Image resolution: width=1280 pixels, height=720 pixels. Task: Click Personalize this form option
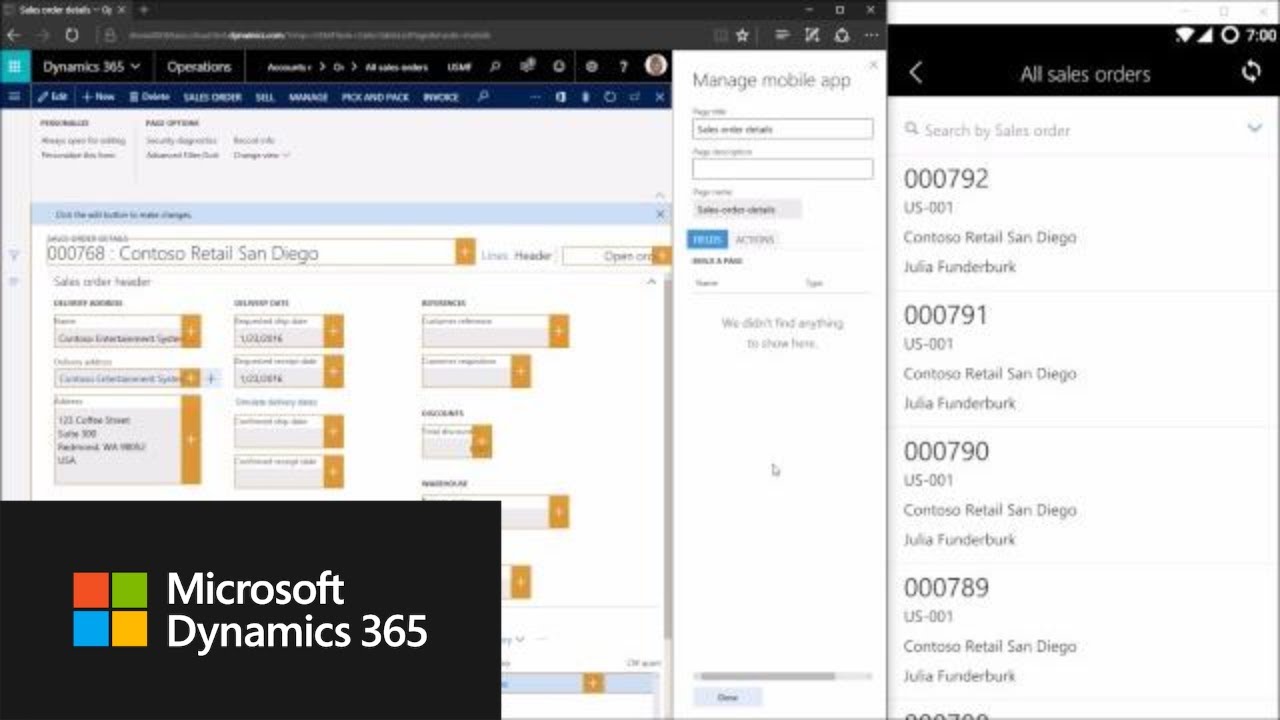tap(78, 155)
